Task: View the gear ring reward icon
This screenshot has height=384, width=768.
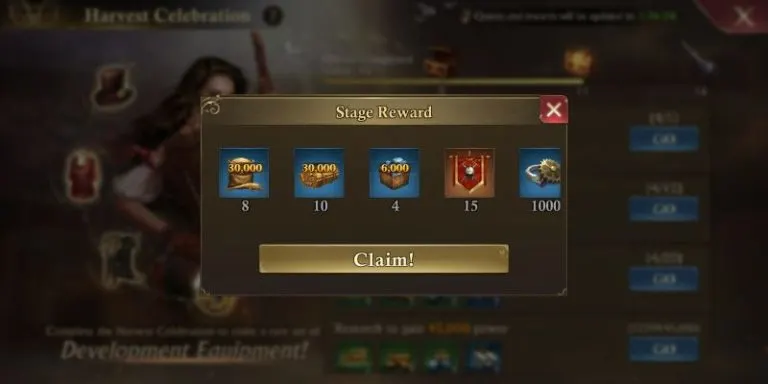Action: tap(540, 173)
